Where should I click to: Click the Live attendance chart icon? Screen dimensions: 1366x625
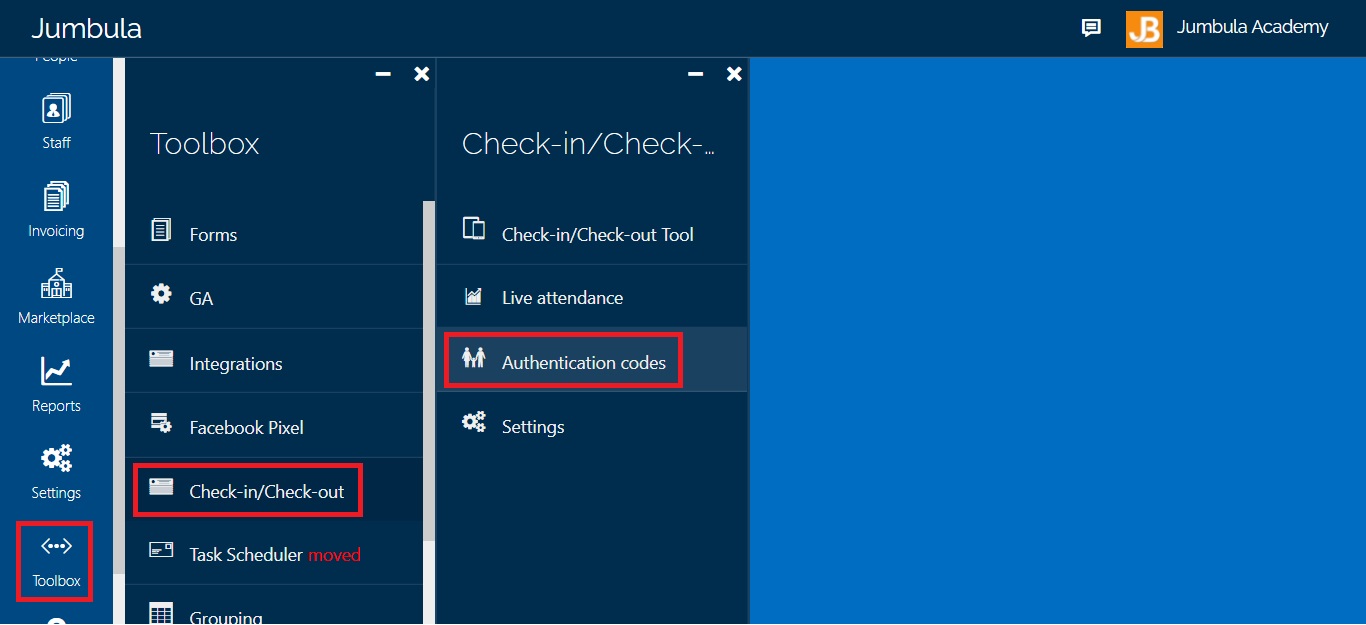474,296
